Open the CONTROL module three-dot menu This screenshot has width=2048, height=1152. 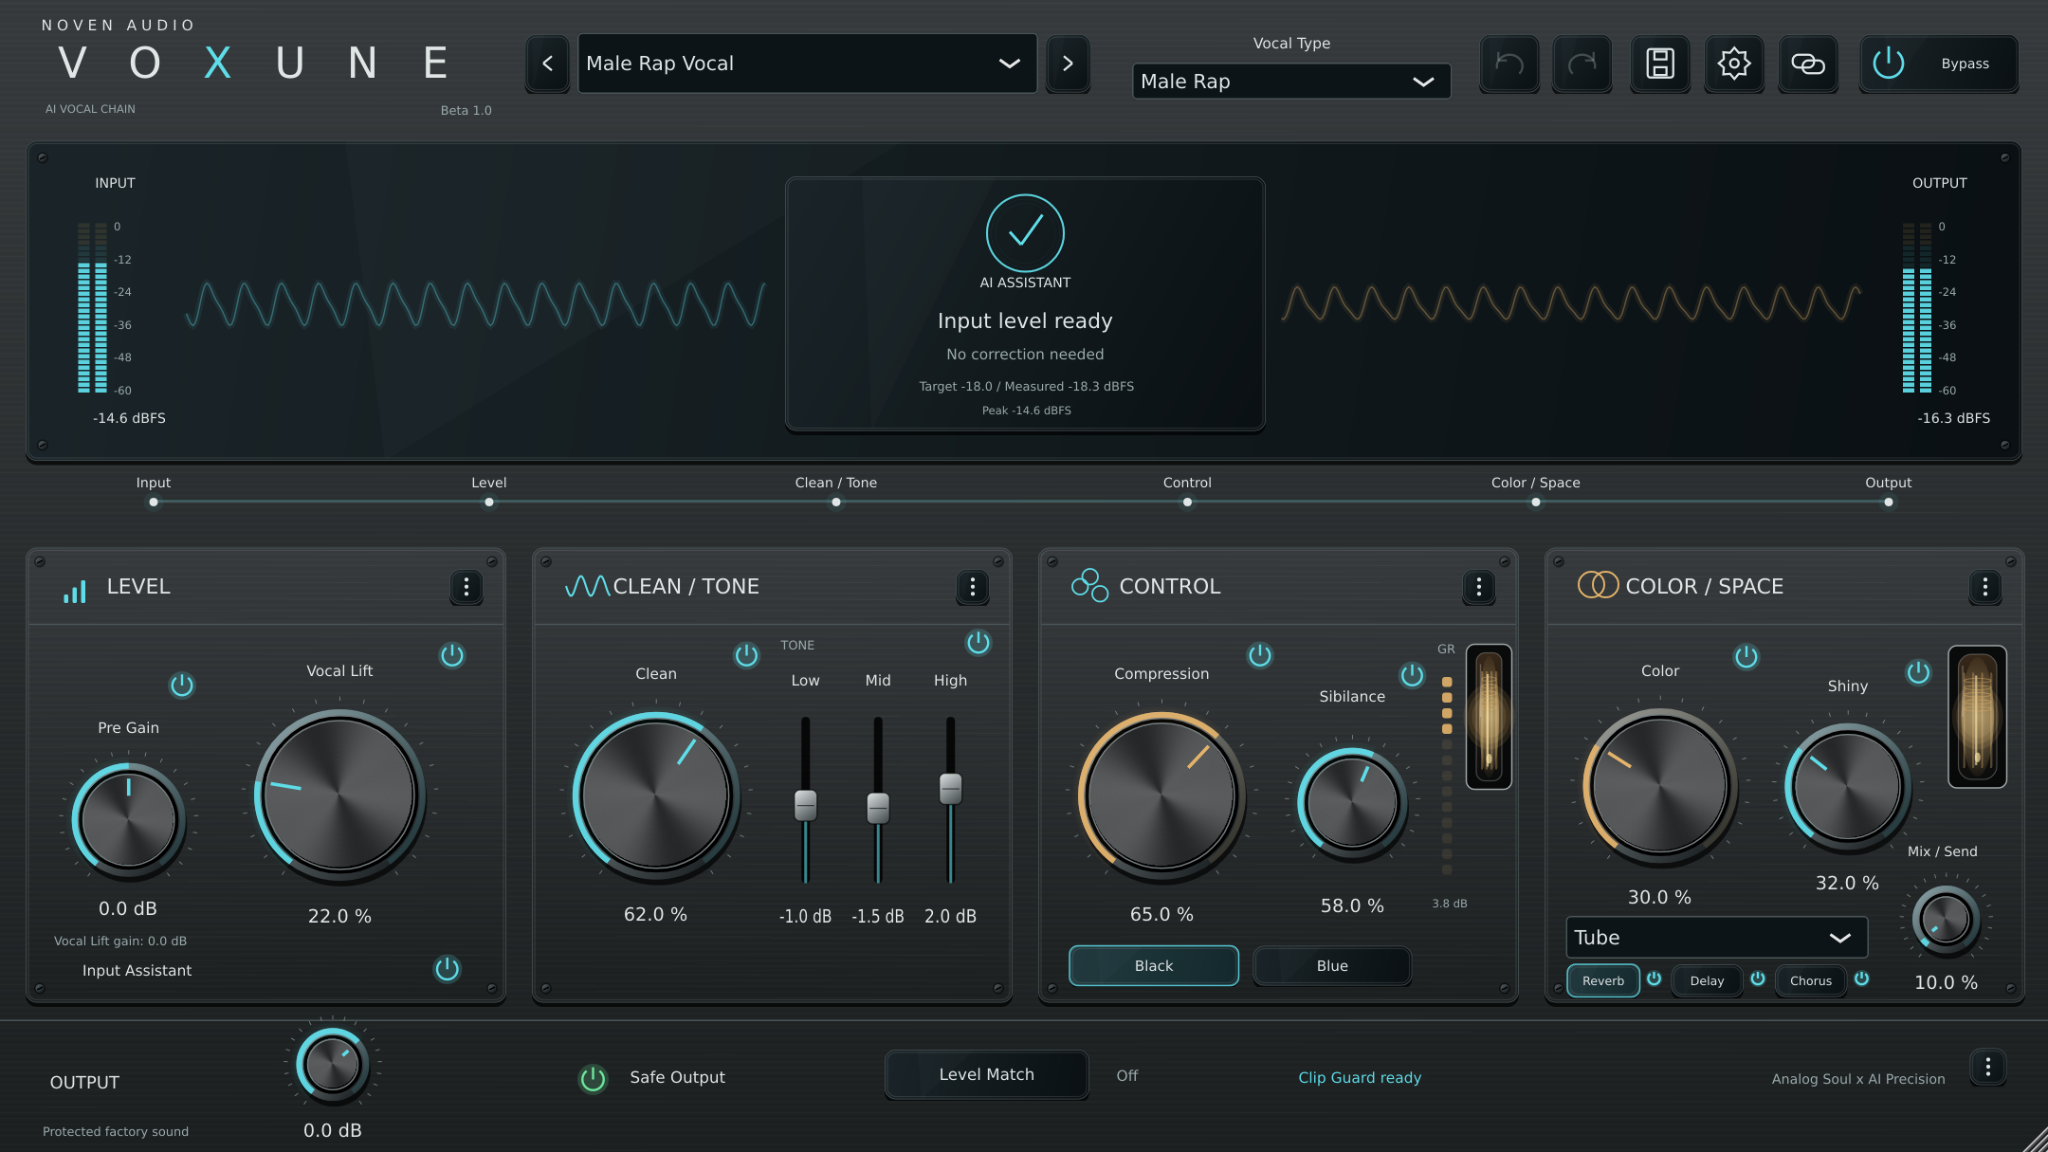[x=1478, y=587]
